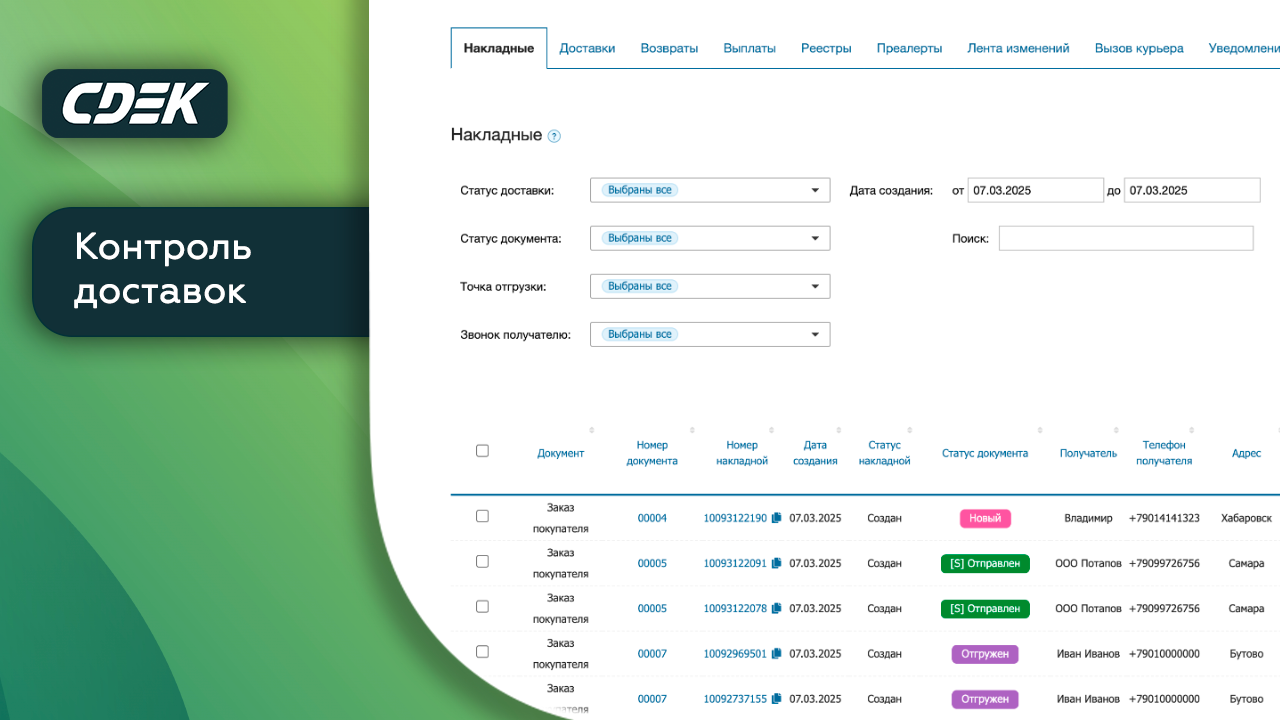Screen dimensions: 1280x720
Task: Copy waybill number 10092737155
Action: point(776,699)
